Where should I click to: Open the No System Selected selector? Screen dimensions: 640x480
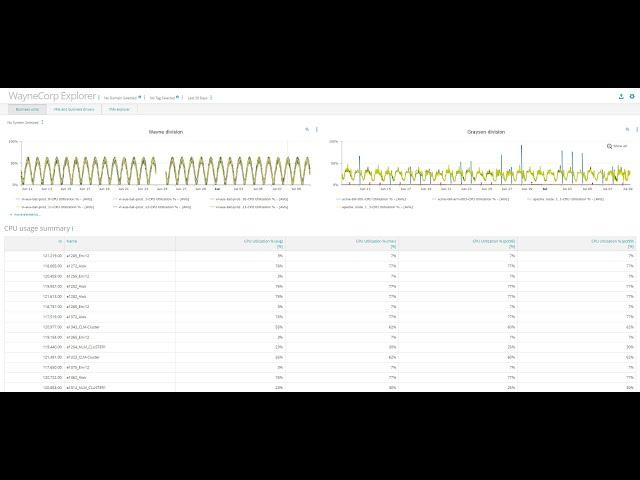point(25,122)
